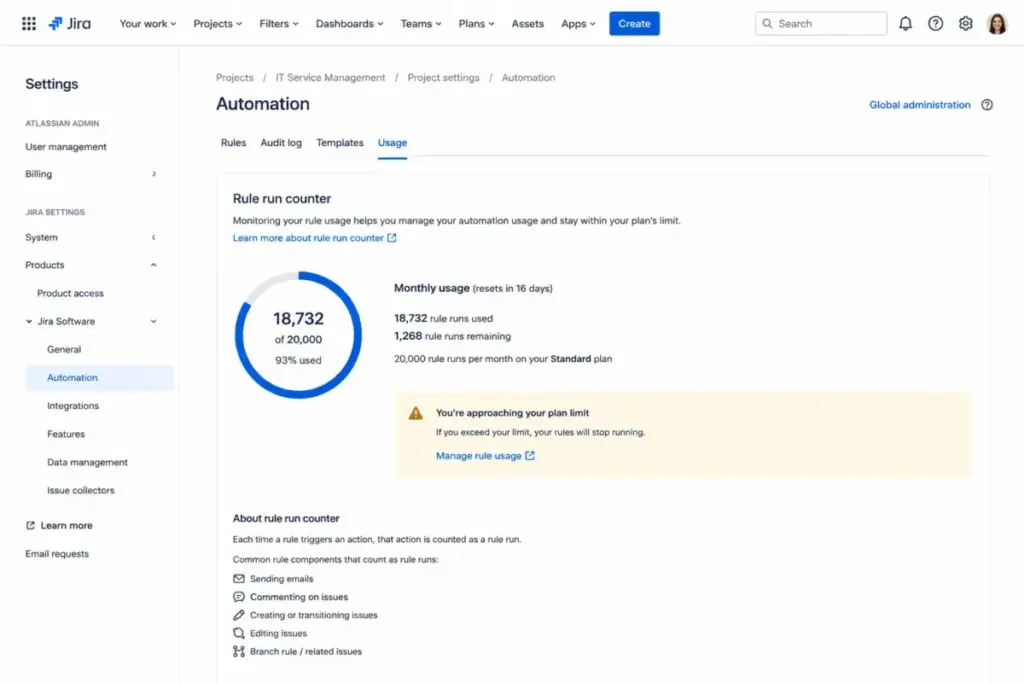The image size is (1024, 683).
Task: Open the Projects dropdown menu
Action: [x=217, y=24]
